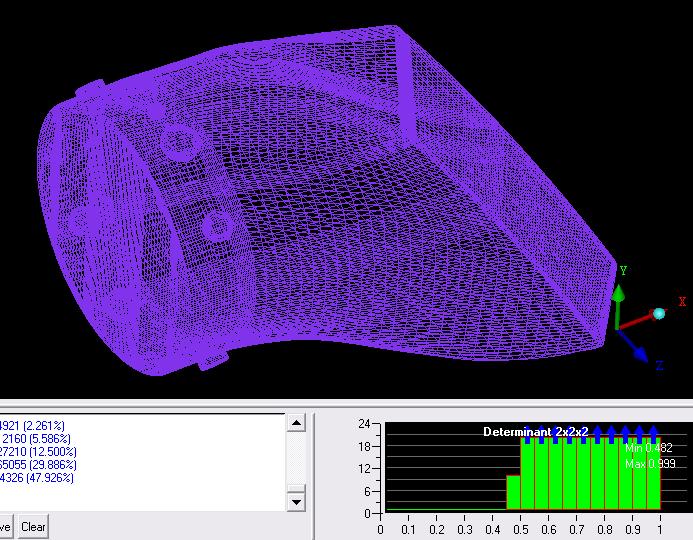This screenshot has width=693, height=540.
Task: Click the log line showing 5.586%
Action: (x=30, y=439)
